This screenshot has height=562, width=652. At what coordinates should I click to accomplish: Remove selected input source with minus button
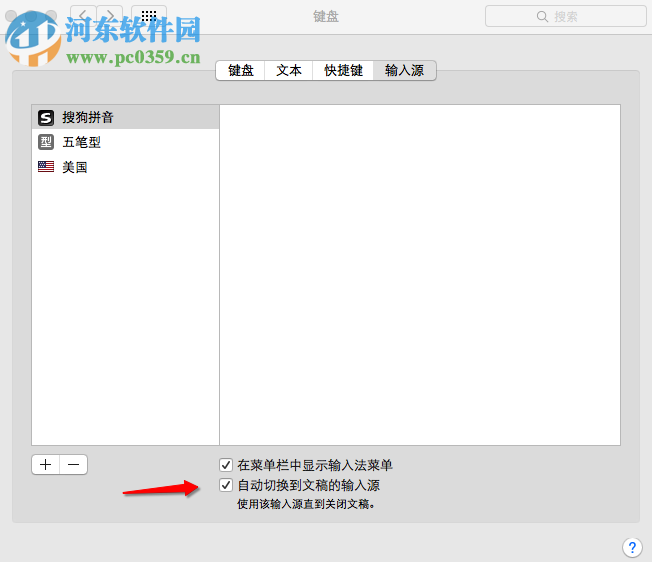pos(74,464)
